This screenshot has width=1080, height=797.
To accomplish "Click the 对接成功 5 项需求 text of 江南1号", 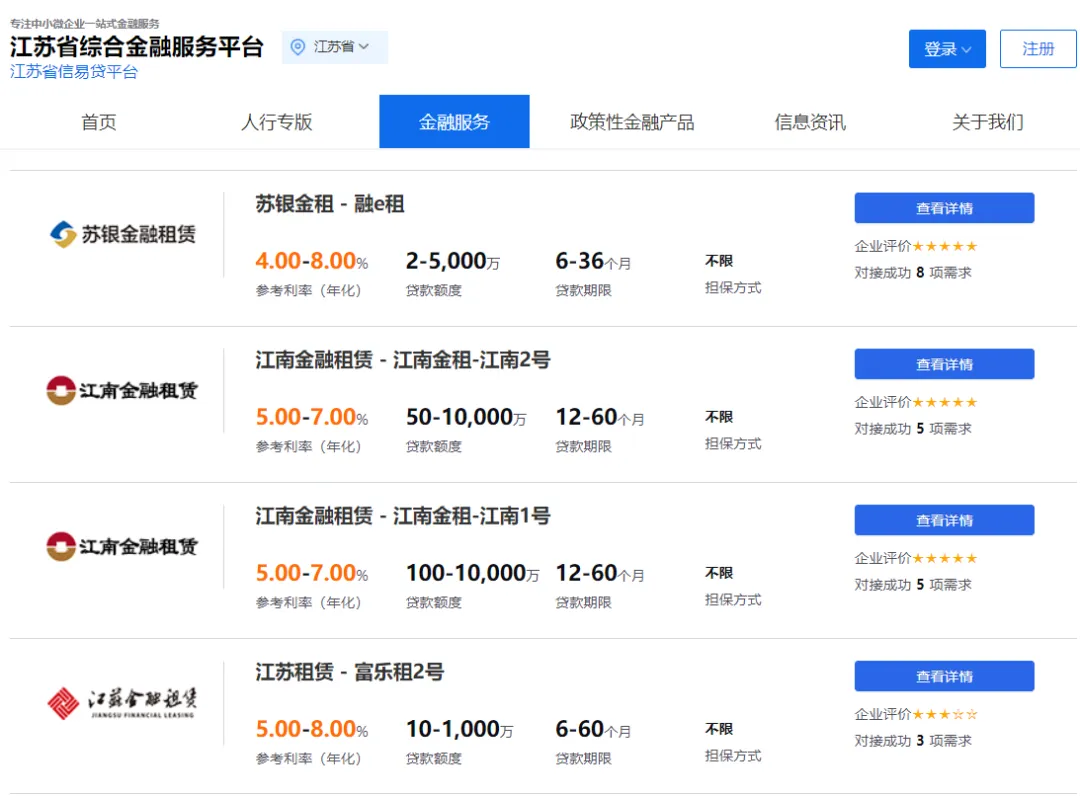I will pyautogui.click(x=913, y=585).
